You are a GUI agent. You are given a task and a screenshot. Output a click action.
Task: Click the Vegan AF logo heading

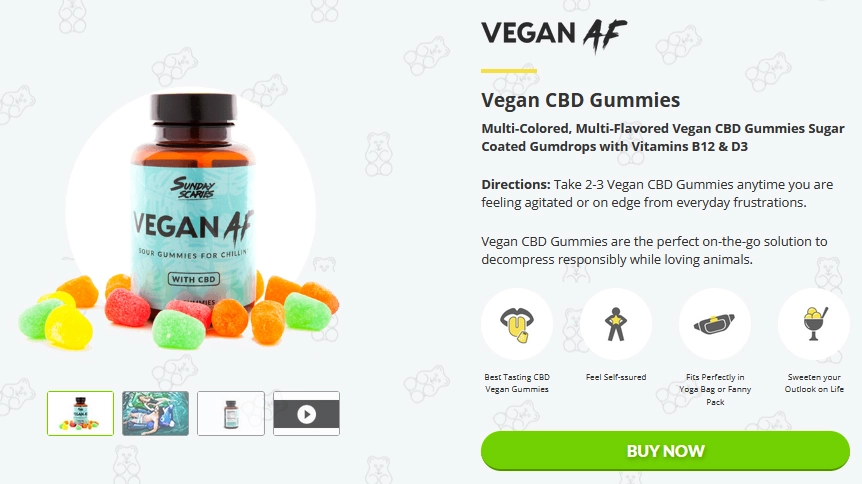[554, 35]
